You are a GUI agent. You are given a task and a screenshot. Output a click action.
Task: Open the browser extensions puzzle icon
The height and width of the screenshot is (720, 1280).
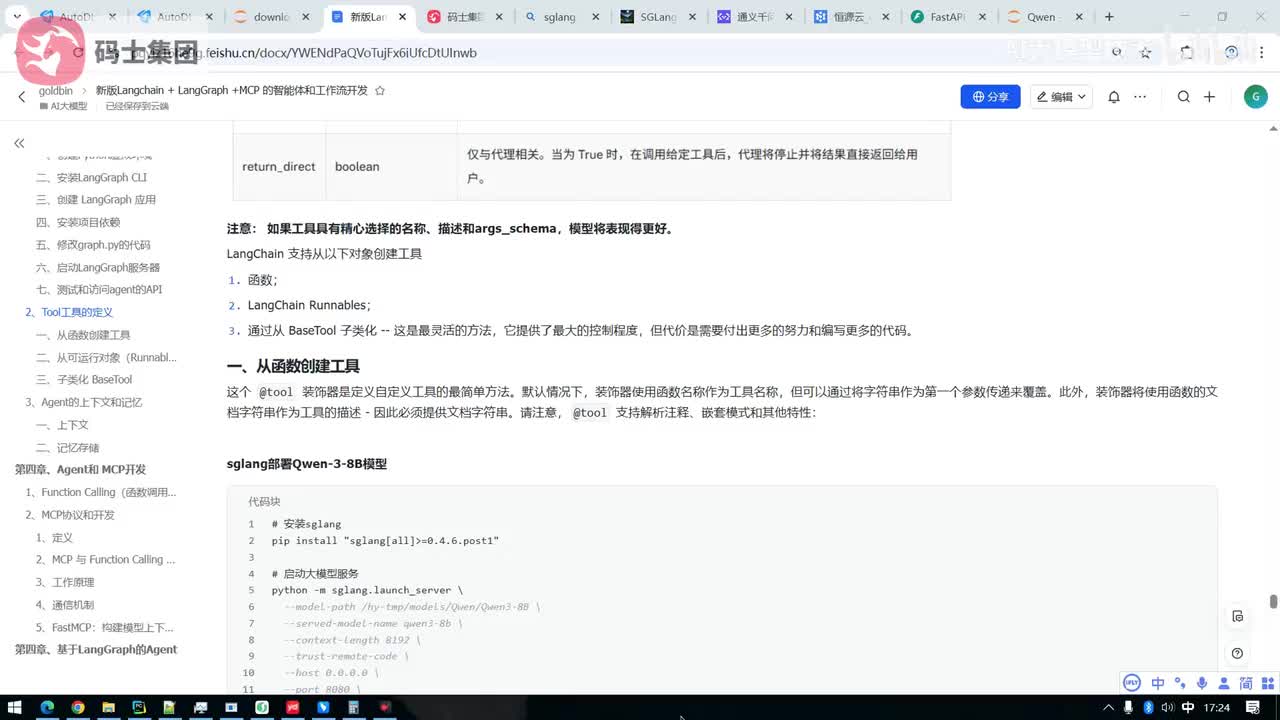[x=1187, y=53]
